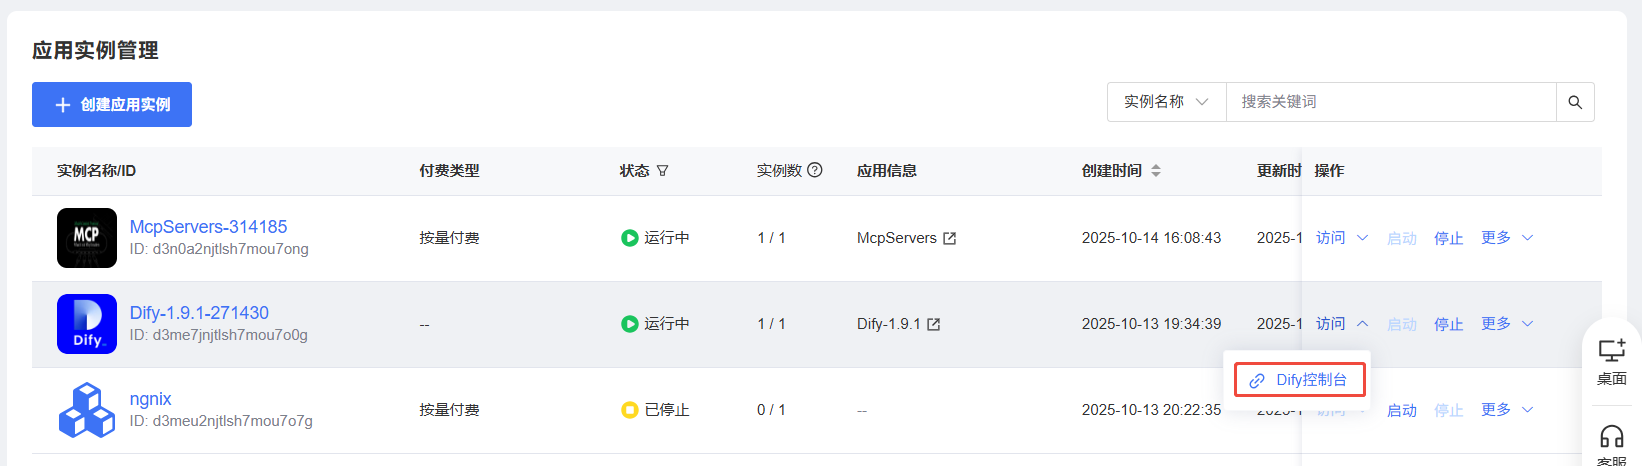Click the 桌面 desktop icon
Image resolution: width=1642 pixels, height=466 pixels.
click(1611, 351)
